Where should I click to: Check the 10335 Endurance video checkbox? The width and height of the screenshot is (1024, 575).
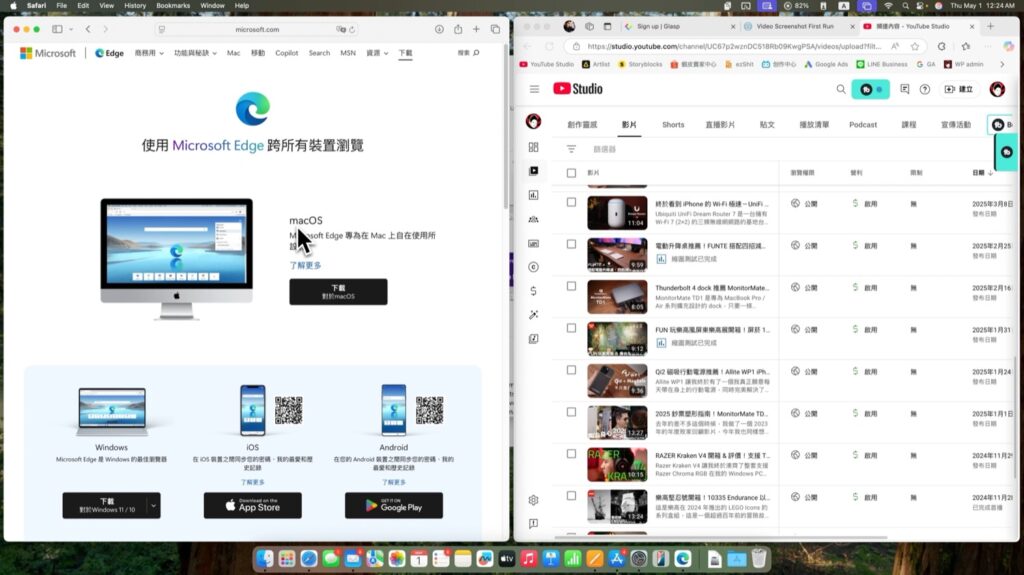571,496
